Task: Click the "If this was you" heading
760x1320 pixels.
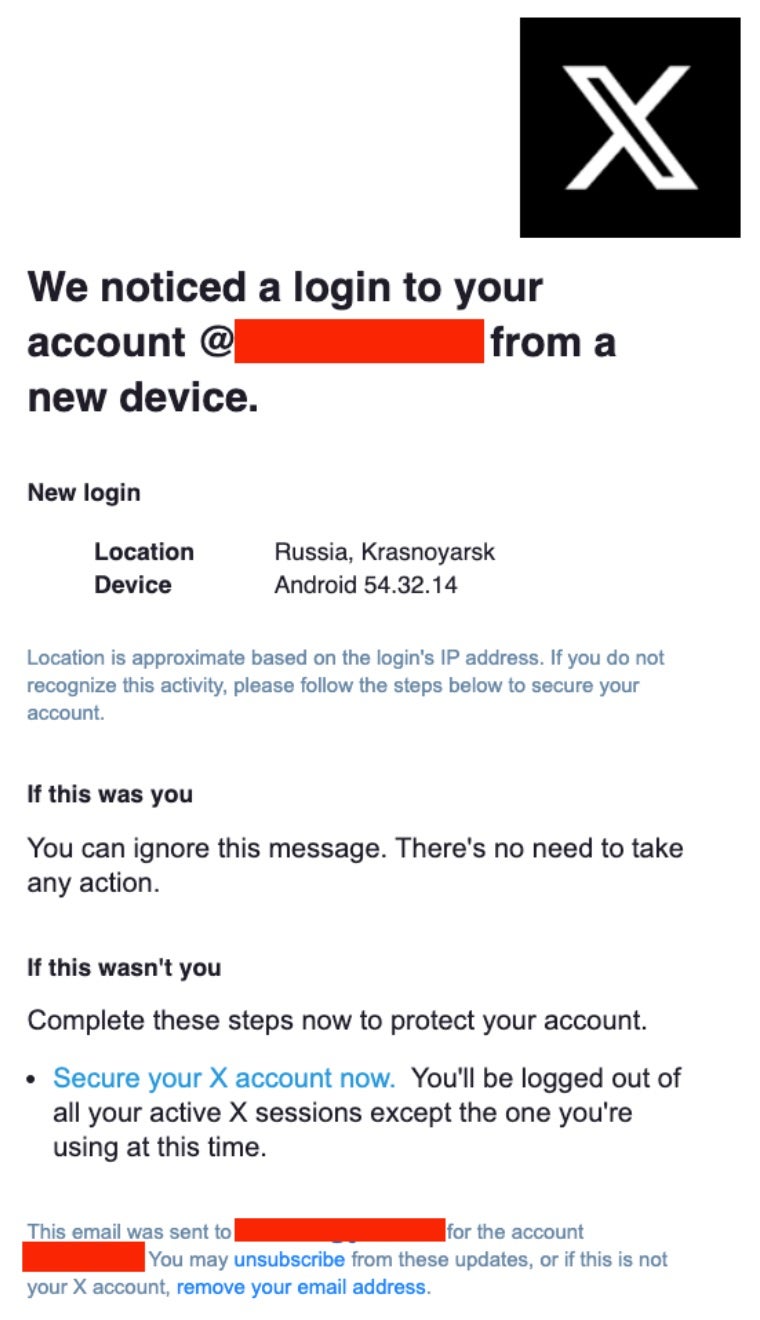Action: (x=110, y=795)
